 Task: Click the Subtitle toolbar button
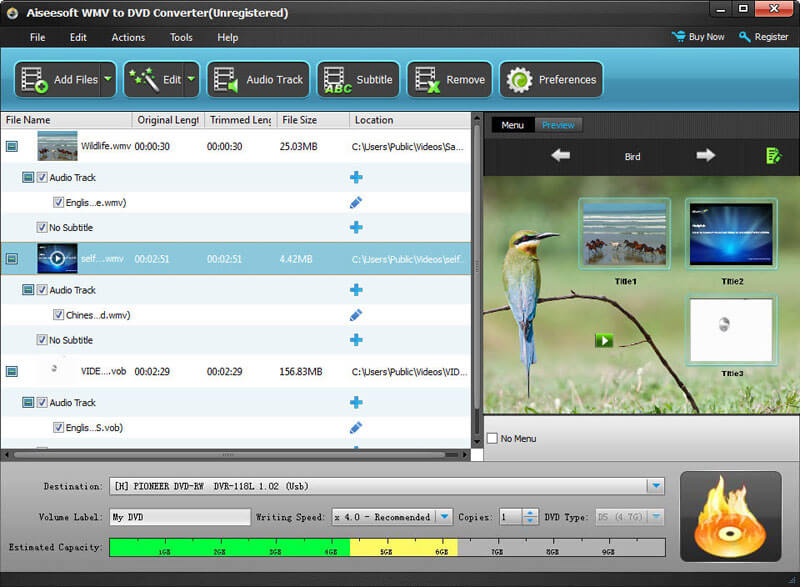click(x=358, y=80)
